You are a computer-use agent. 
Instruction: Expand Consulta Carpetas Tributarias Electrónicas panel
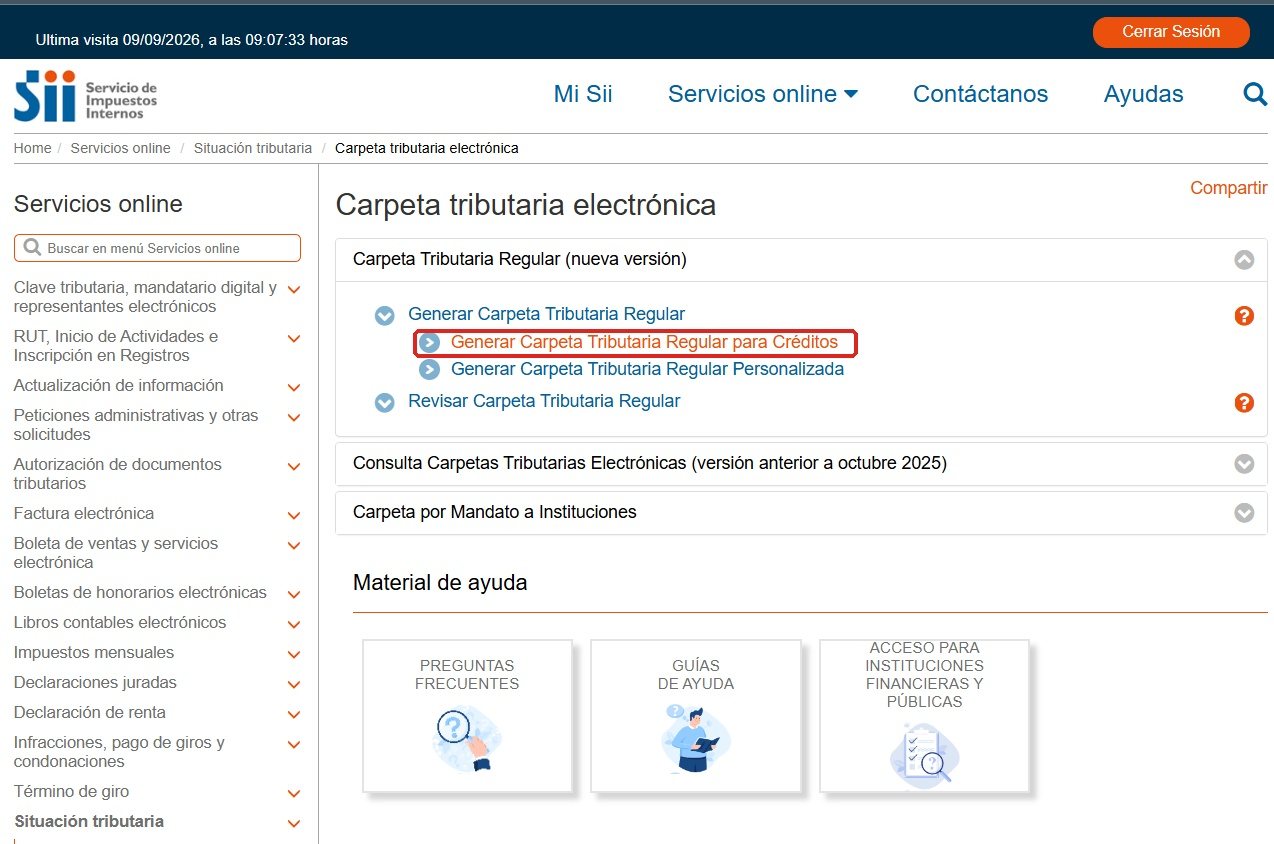(x=1244, y=464)
